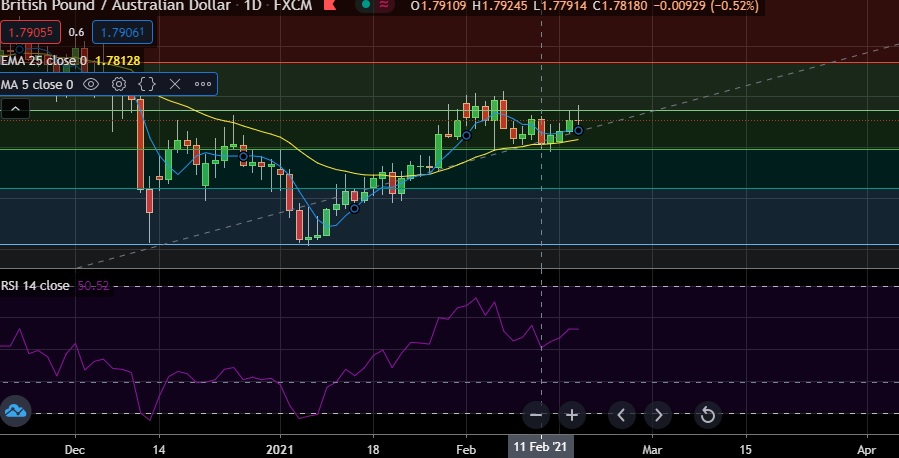
Task: Click the EMA value 1.78128
Action: (x=118, y=61)
